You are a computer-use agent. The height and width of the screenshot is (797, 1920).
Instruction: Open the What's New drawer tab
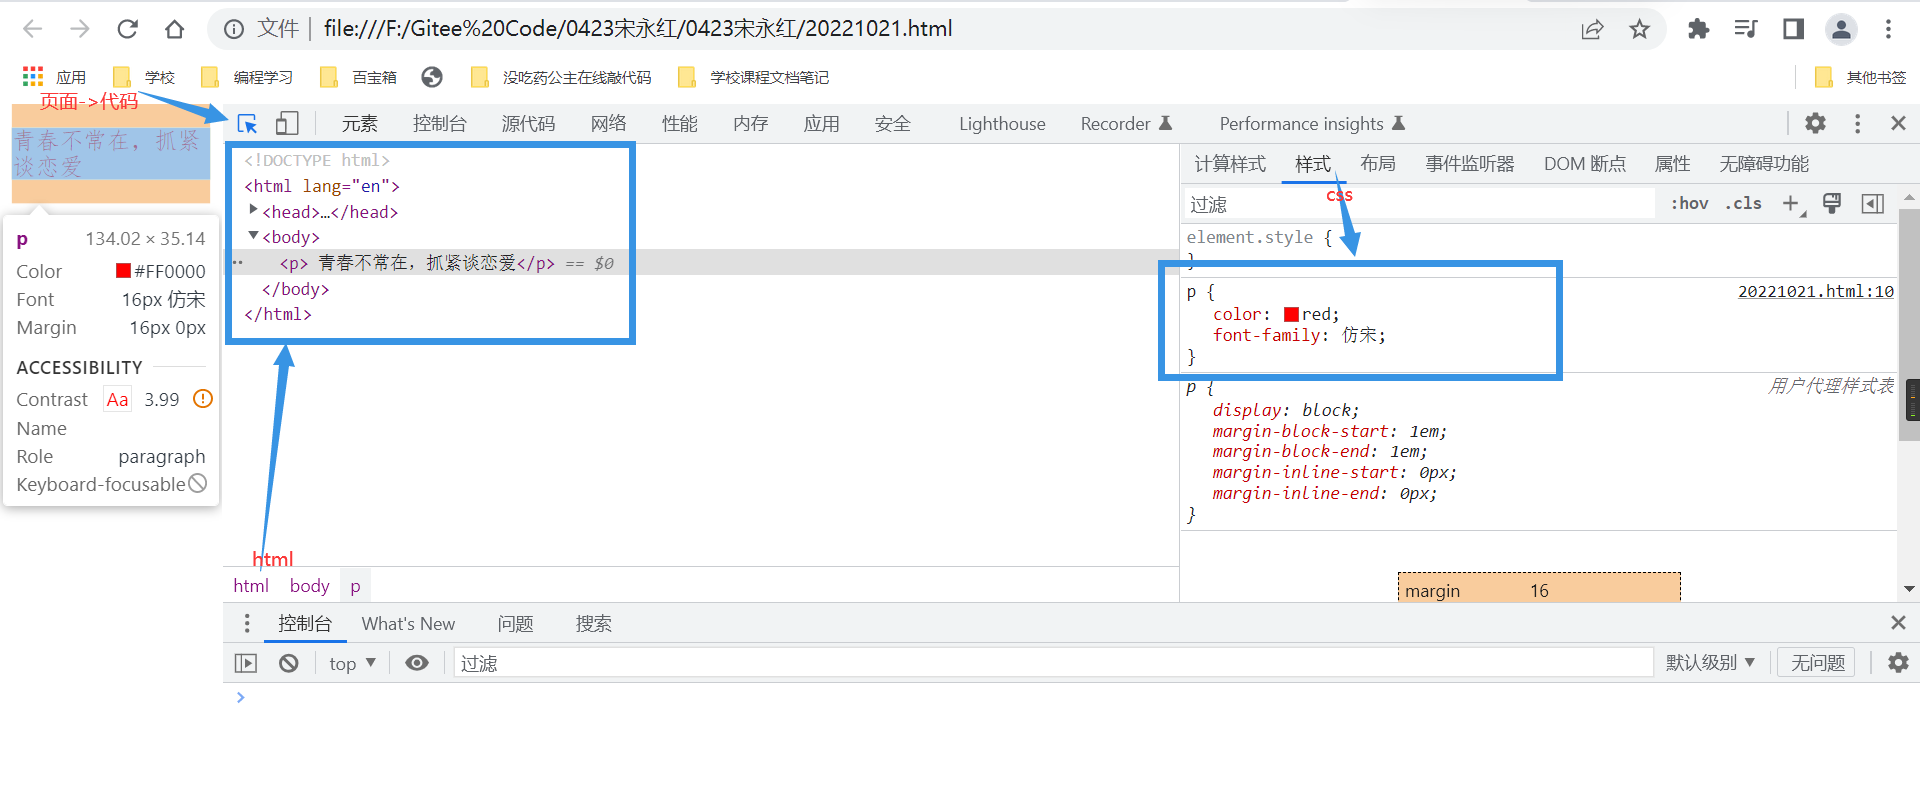click(x=408, y=623)
